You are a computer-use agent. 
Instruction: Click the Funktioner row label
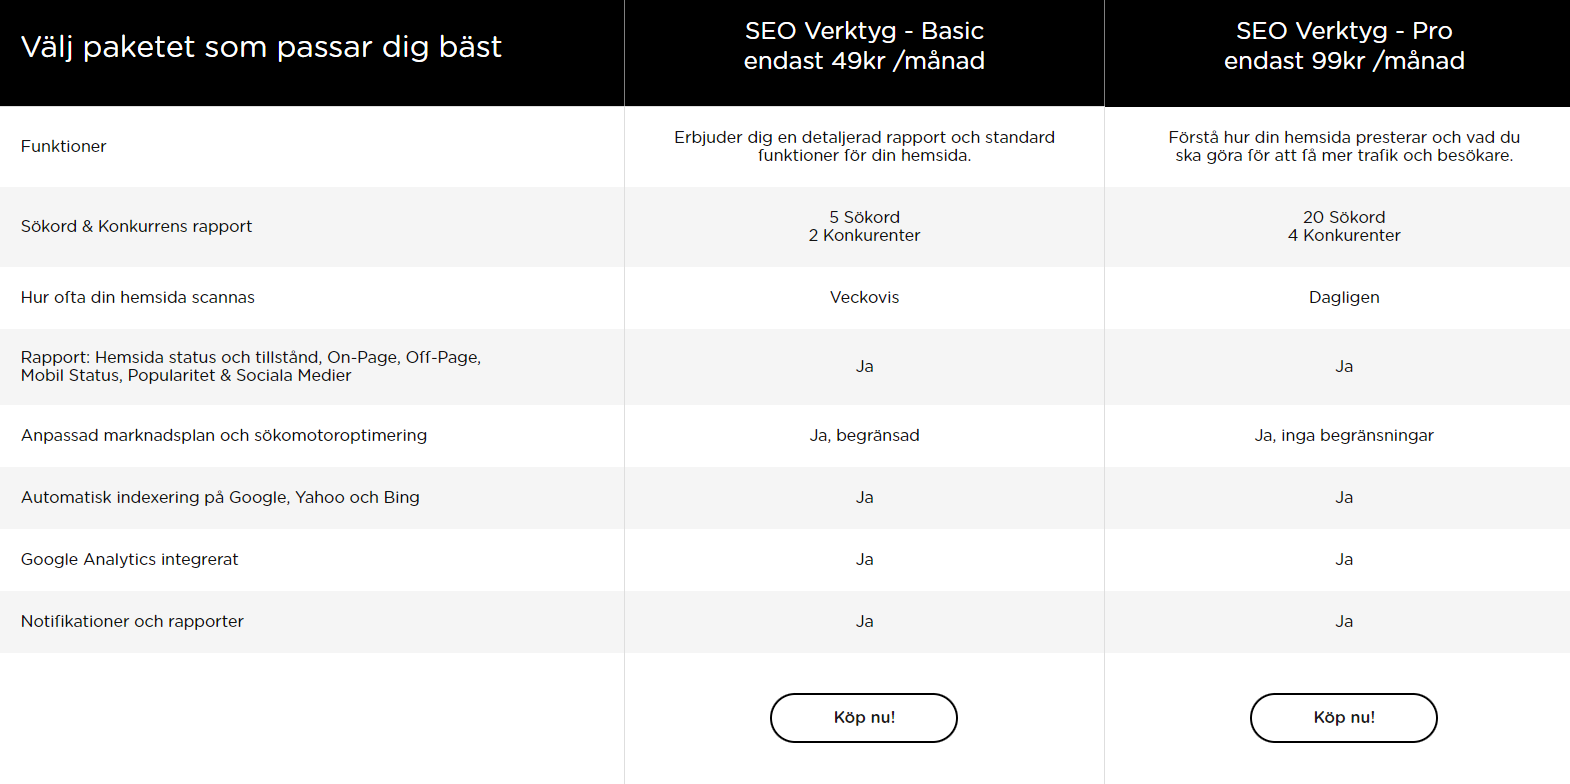click(63, 146)
